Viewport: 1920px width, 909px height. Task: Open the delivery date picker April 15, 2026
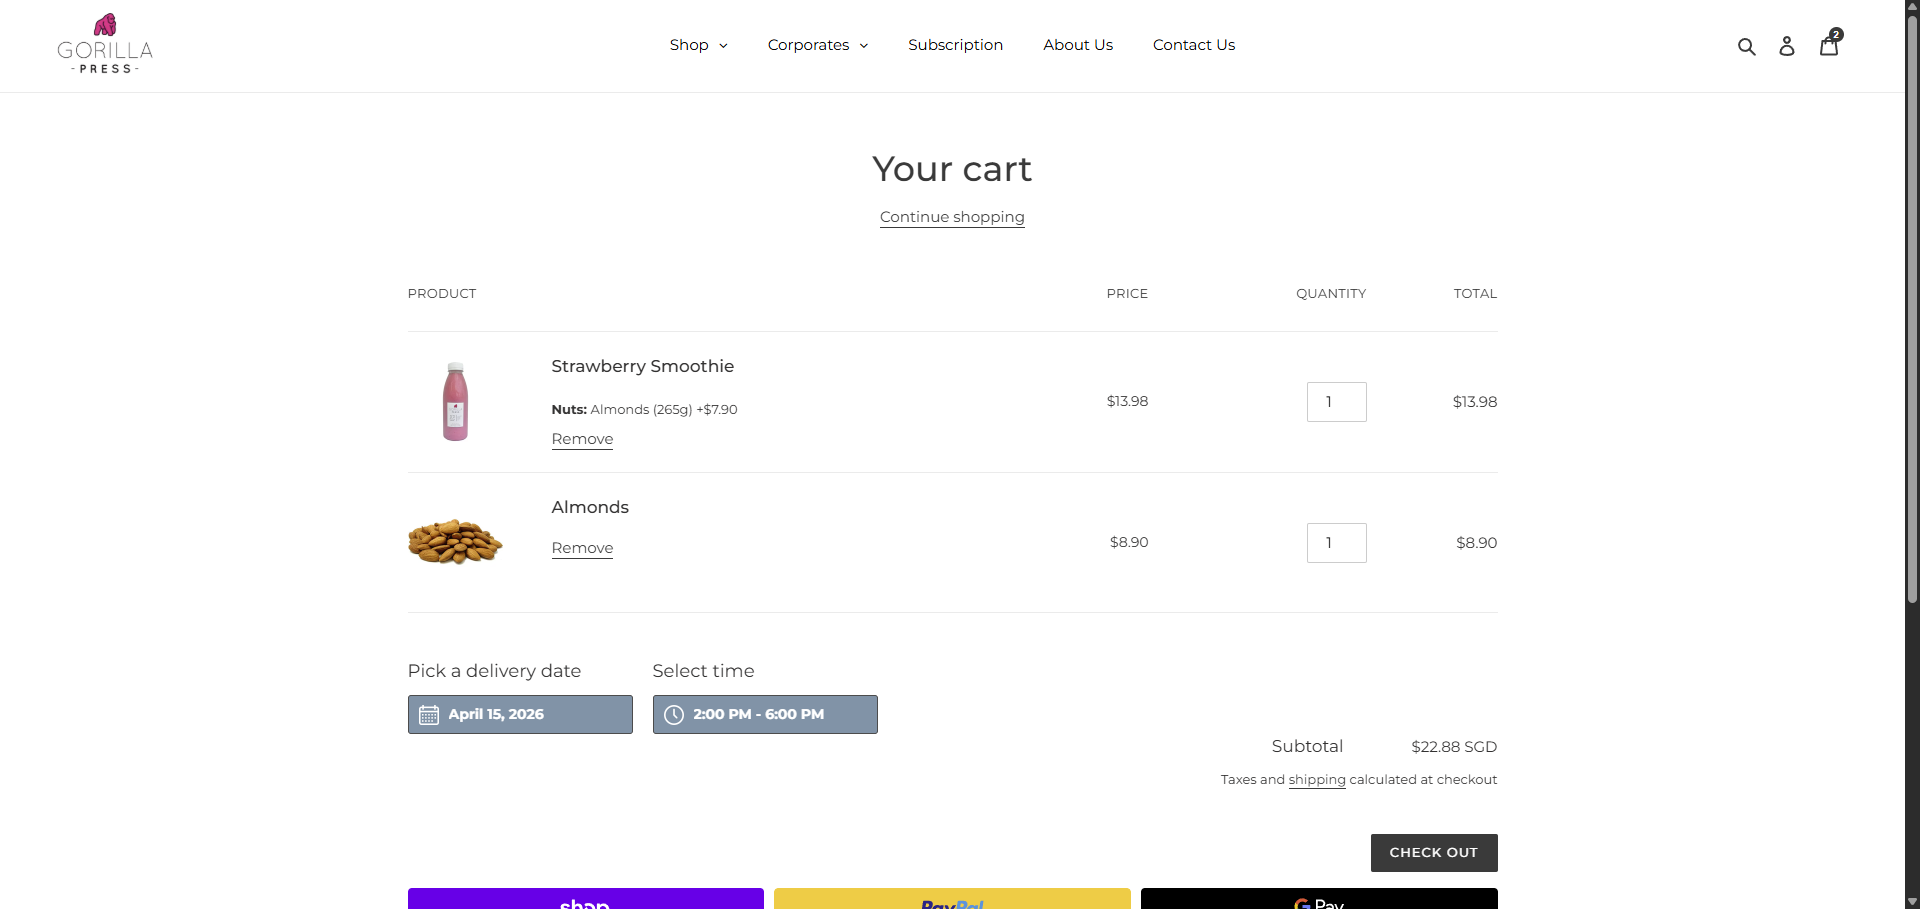click(x=520, y=715)
